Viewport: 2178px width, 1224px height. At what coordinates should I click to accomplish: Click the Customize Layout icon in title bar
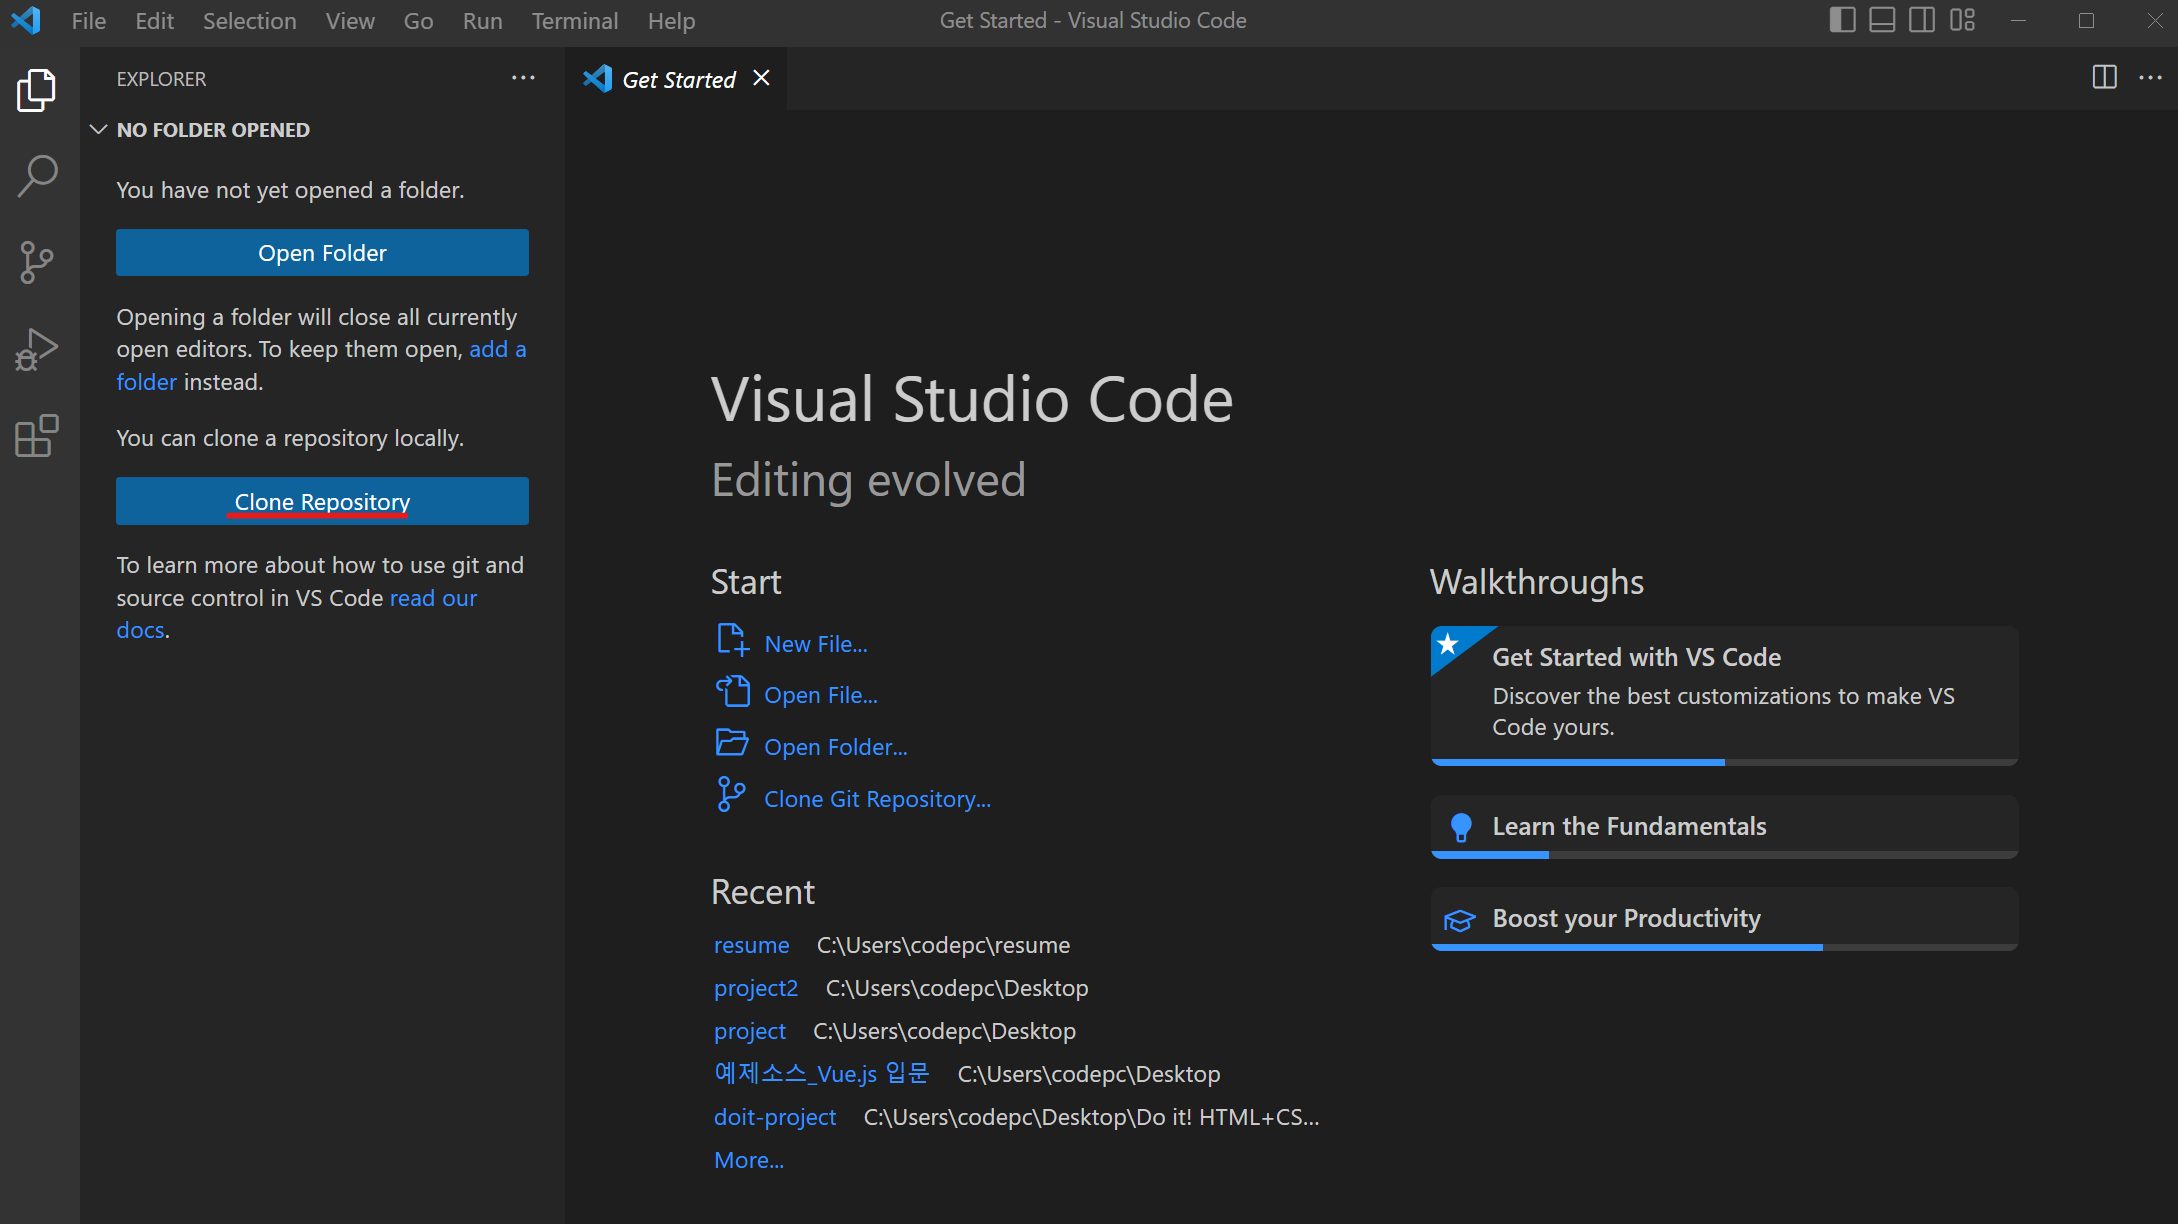tap(1962, 20)
